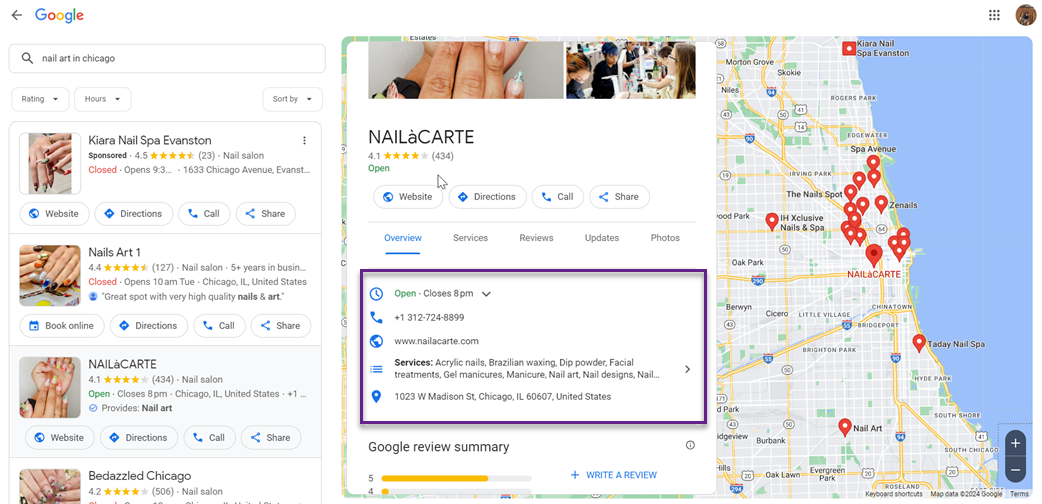Click the Zenails map pin

[881, 204]
